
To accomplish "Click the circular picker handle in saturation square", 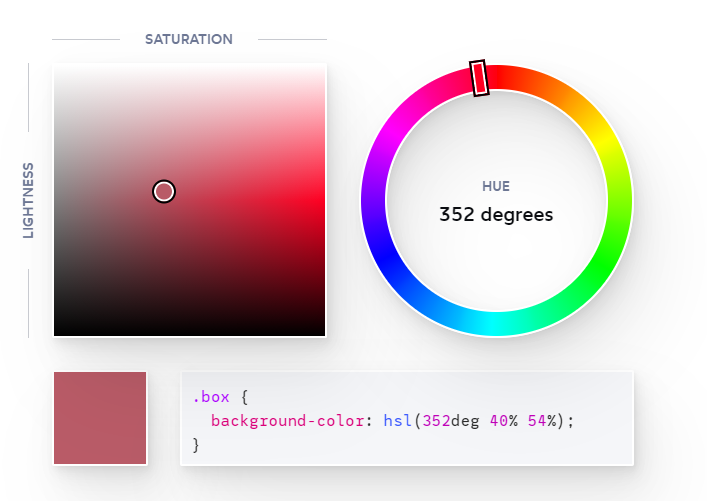I will 164,192.
